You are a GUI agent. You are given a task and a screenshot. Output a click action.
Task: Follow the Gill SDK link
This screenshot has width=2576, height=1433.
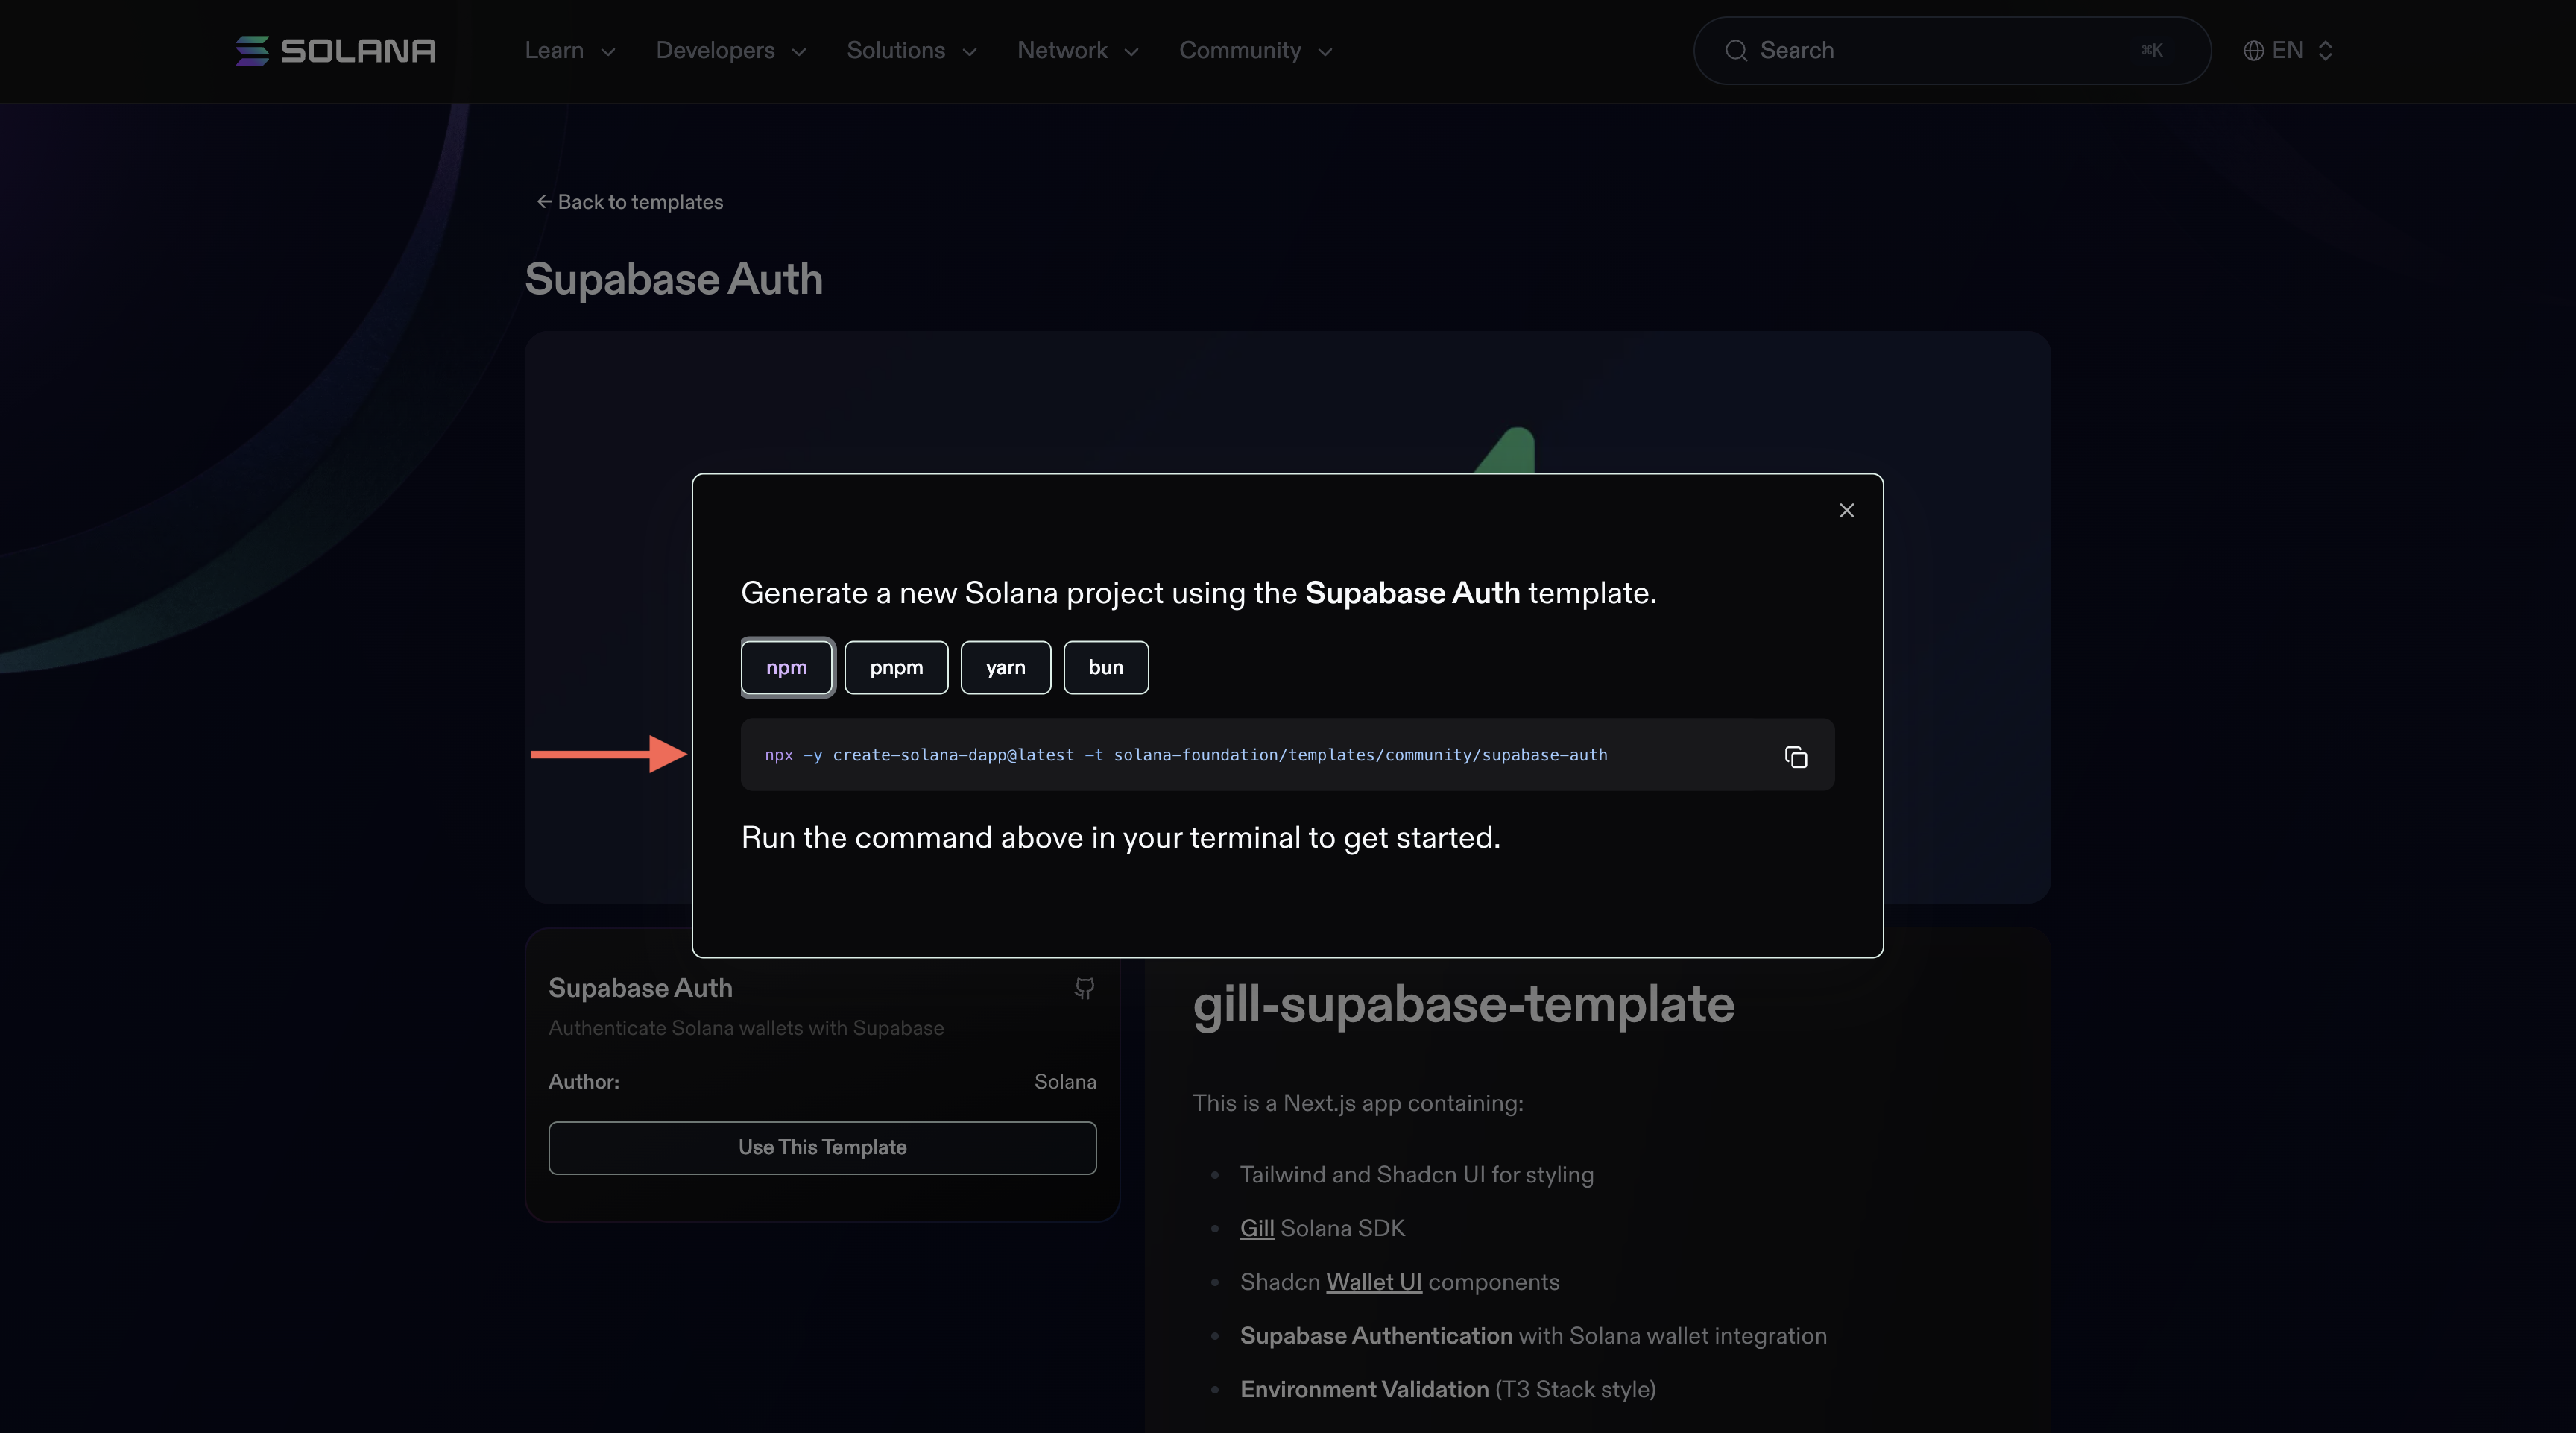[1256, 1228]
